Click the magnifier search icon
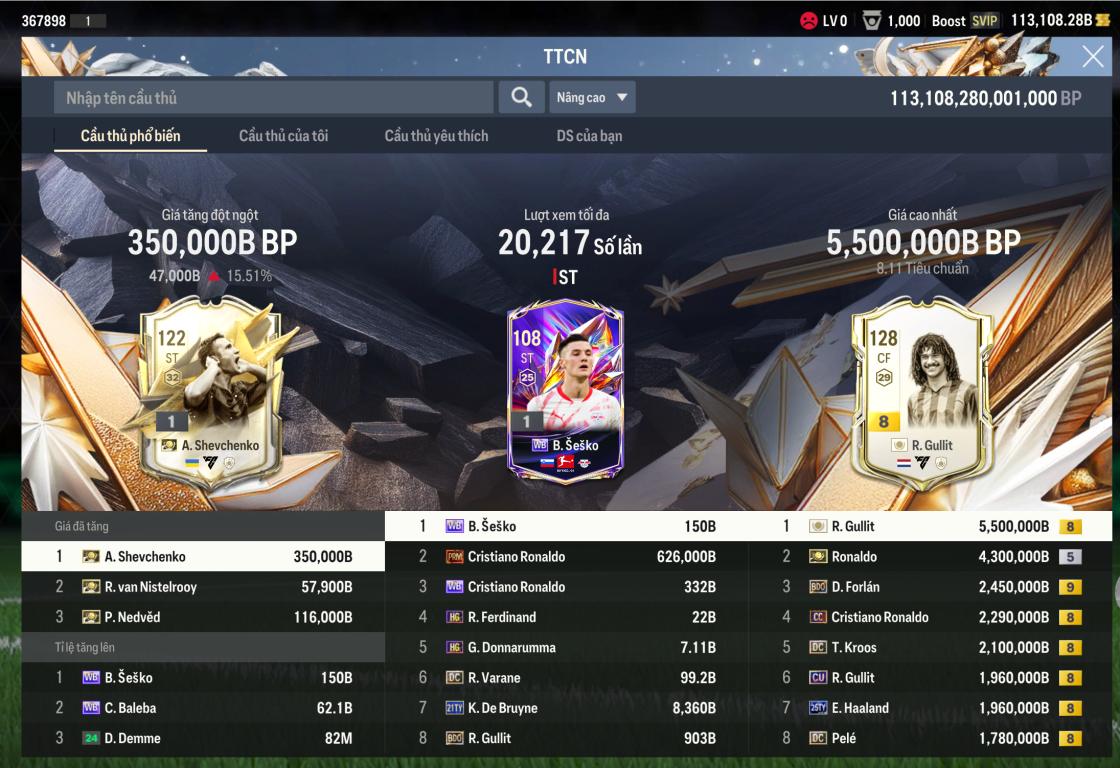 coord(521,97)
